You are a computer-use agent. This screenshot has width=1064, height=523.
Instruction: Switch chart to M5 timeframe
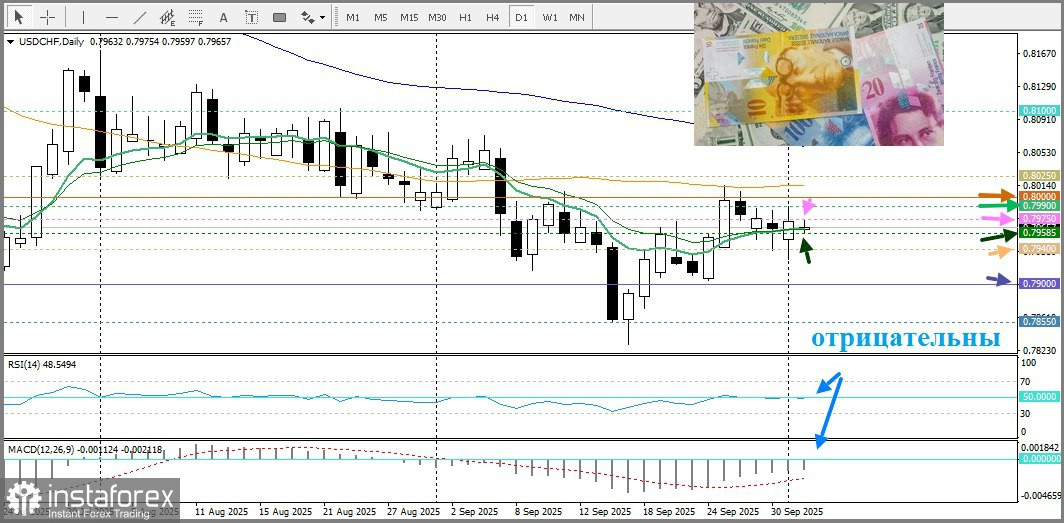pos(381,18)
